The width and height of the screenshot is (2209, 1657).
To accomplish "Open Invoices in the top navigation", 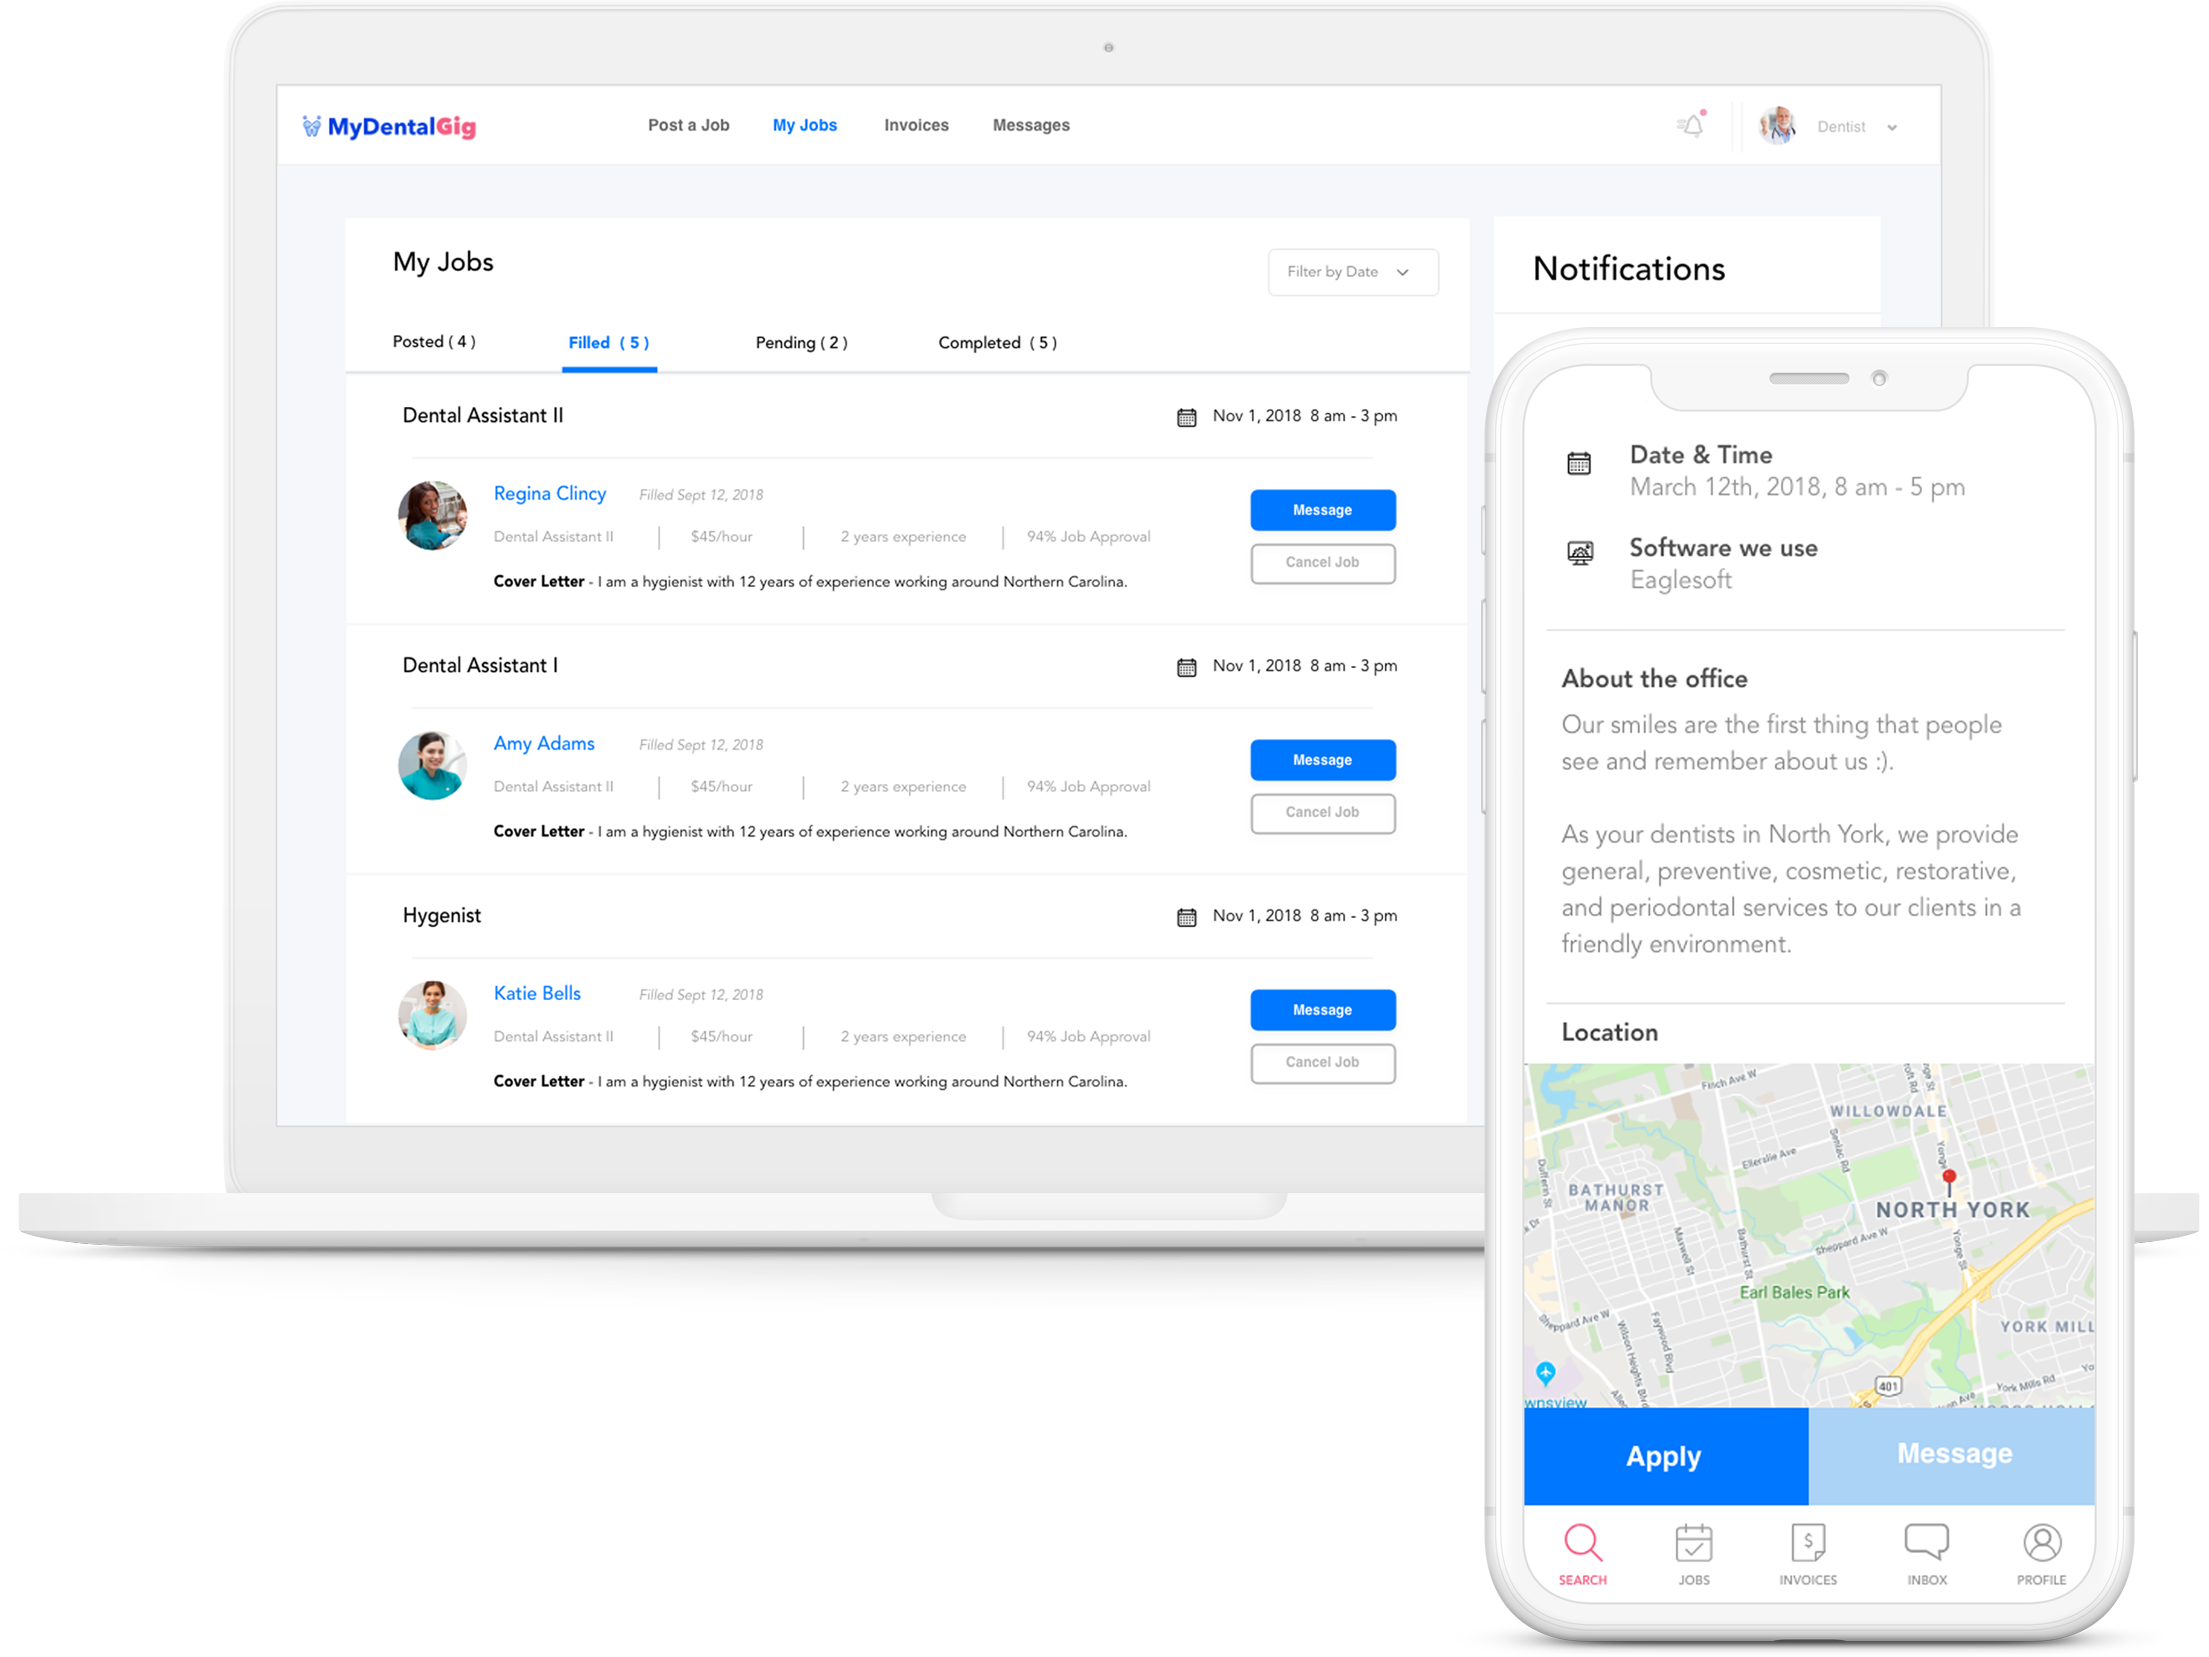I will [919, 126].
